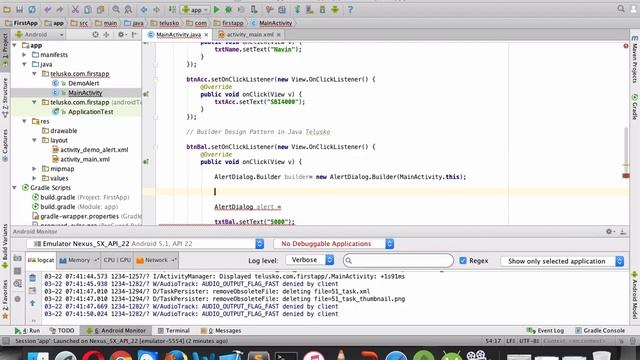Open the TODO tool window
Viewport: 640px width, 360px height.
point(62,331)
